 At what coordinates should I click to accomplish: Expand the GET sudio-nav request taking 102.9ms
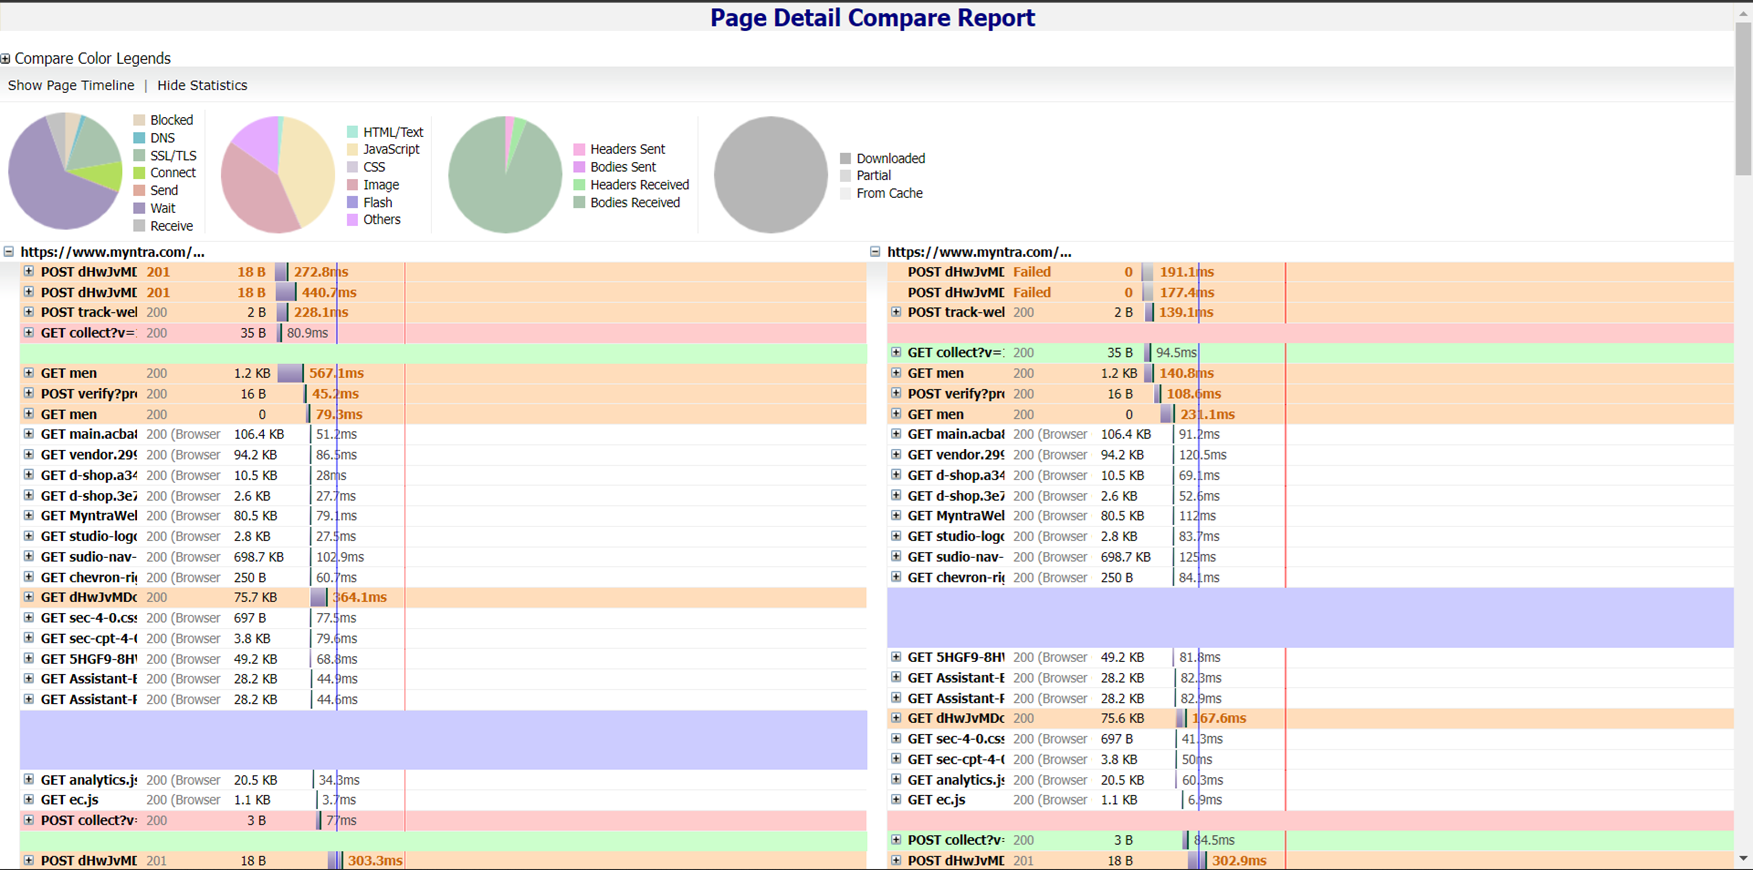pyautogui.click(x=29, y=557)
